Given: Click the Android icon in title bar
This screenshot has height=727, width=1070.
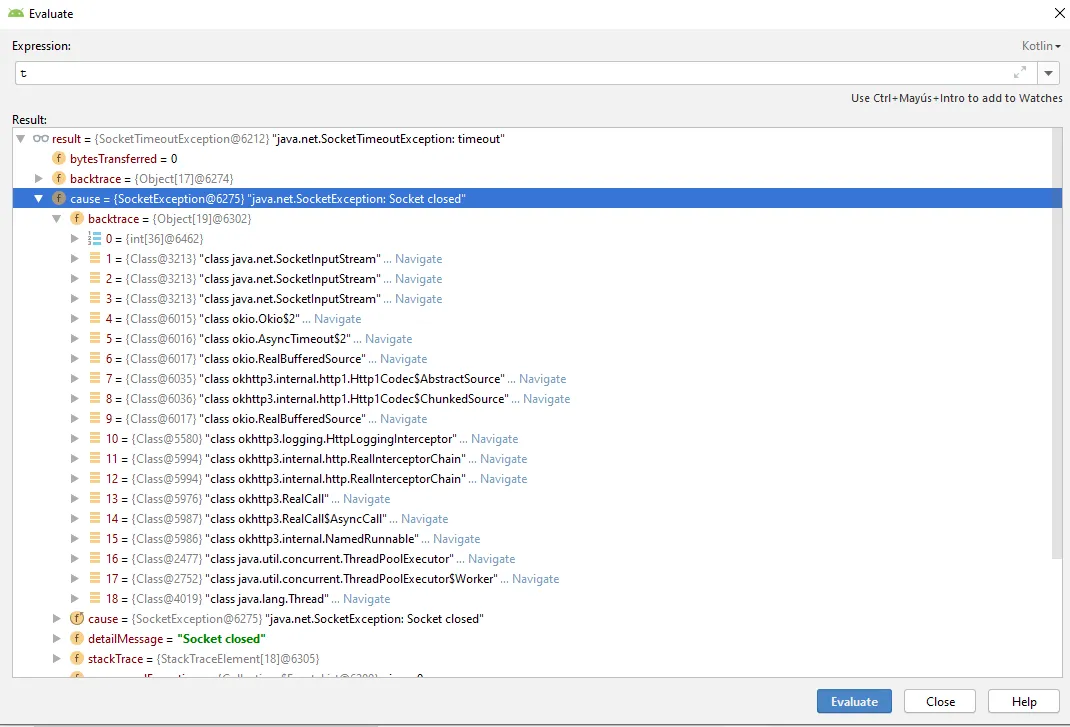Looking at the screenshot, I should point(16,13).
